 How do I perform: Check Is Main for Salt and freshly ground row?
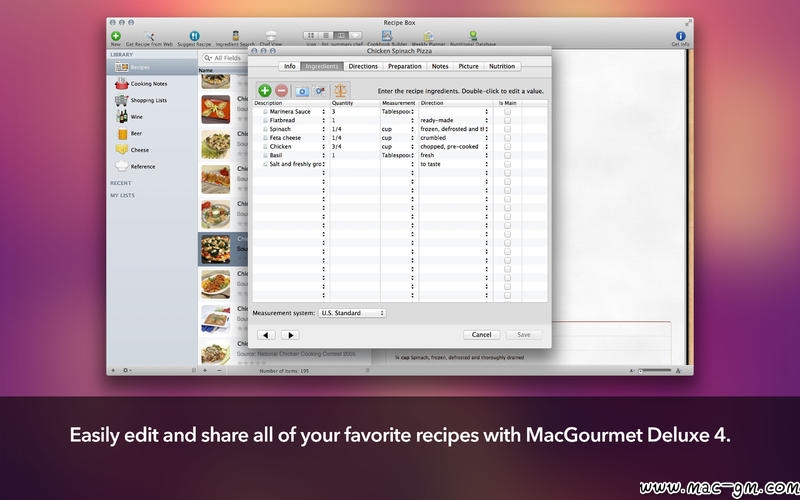click(x=507, y=164)
